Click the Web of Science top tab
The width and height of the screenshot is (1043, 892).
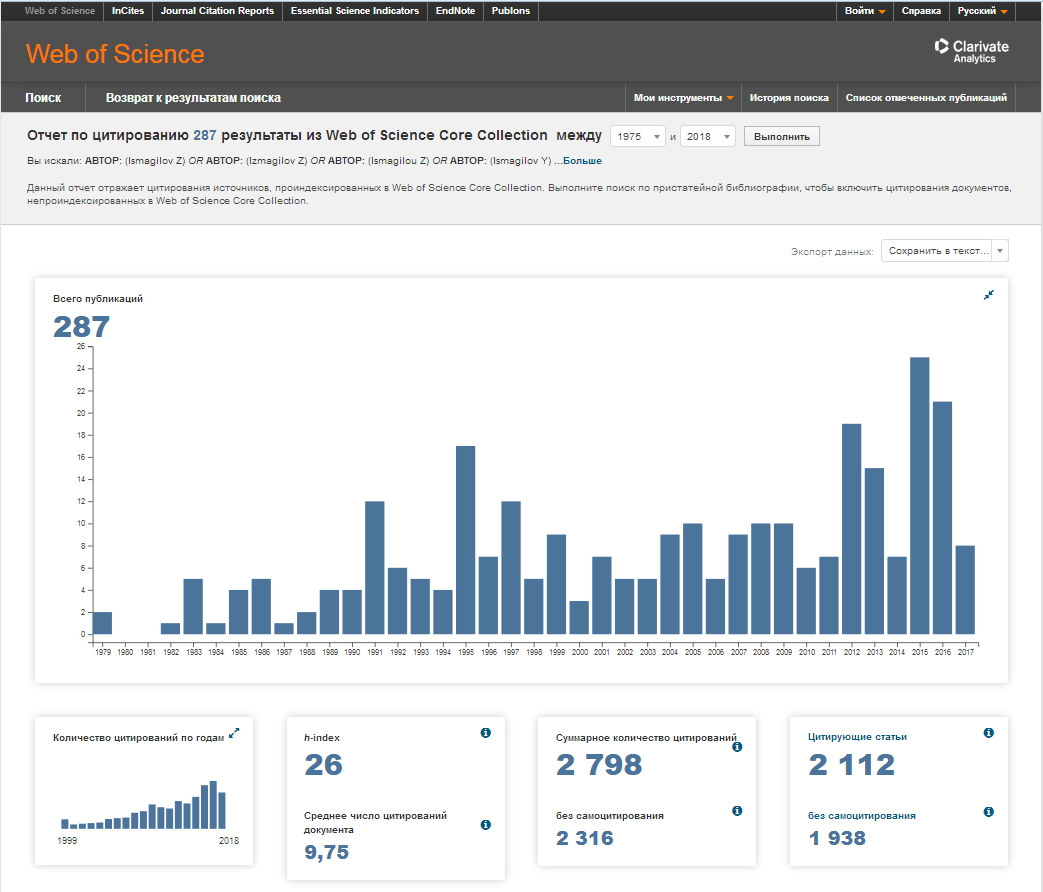(60, 11)
